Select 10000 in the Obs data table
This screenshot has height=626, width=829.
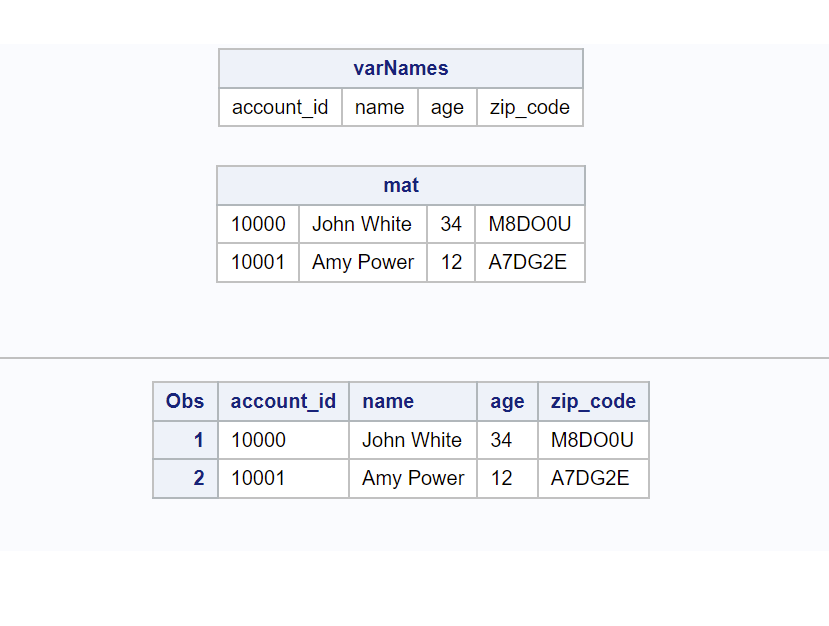pyautogui.click(x=259, y=440)
